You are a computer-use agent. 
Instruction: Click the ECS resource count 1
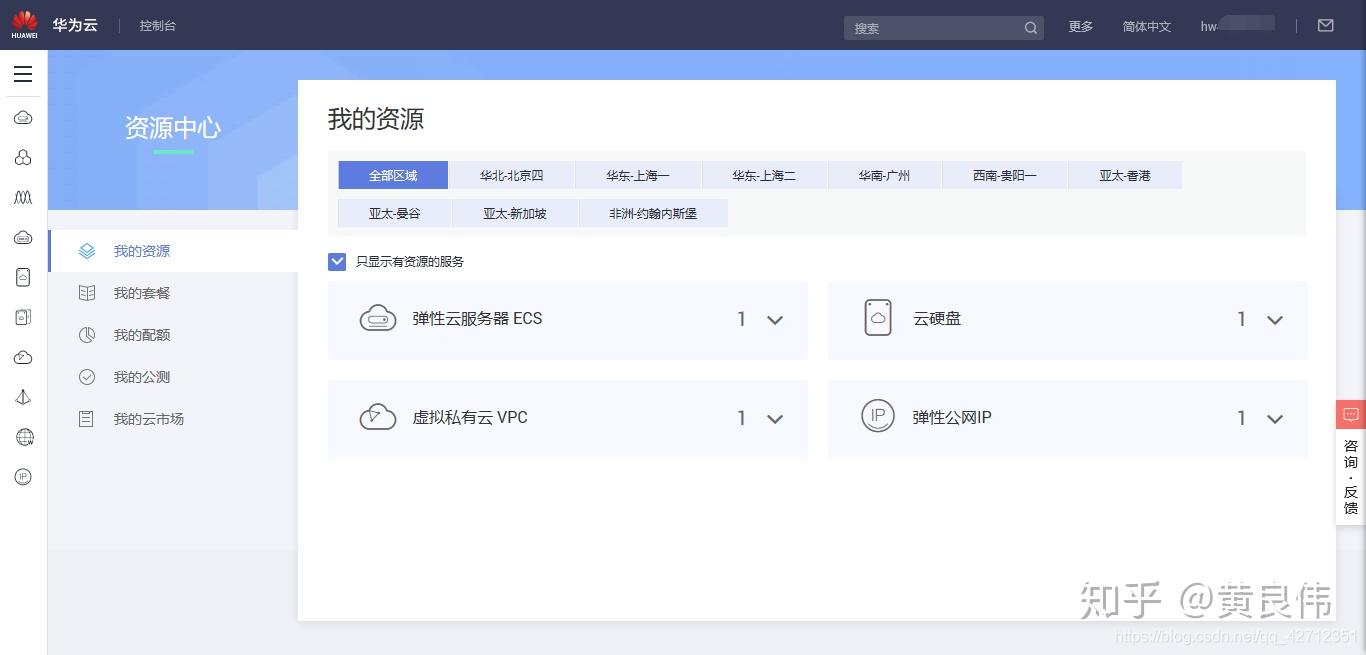741,319
